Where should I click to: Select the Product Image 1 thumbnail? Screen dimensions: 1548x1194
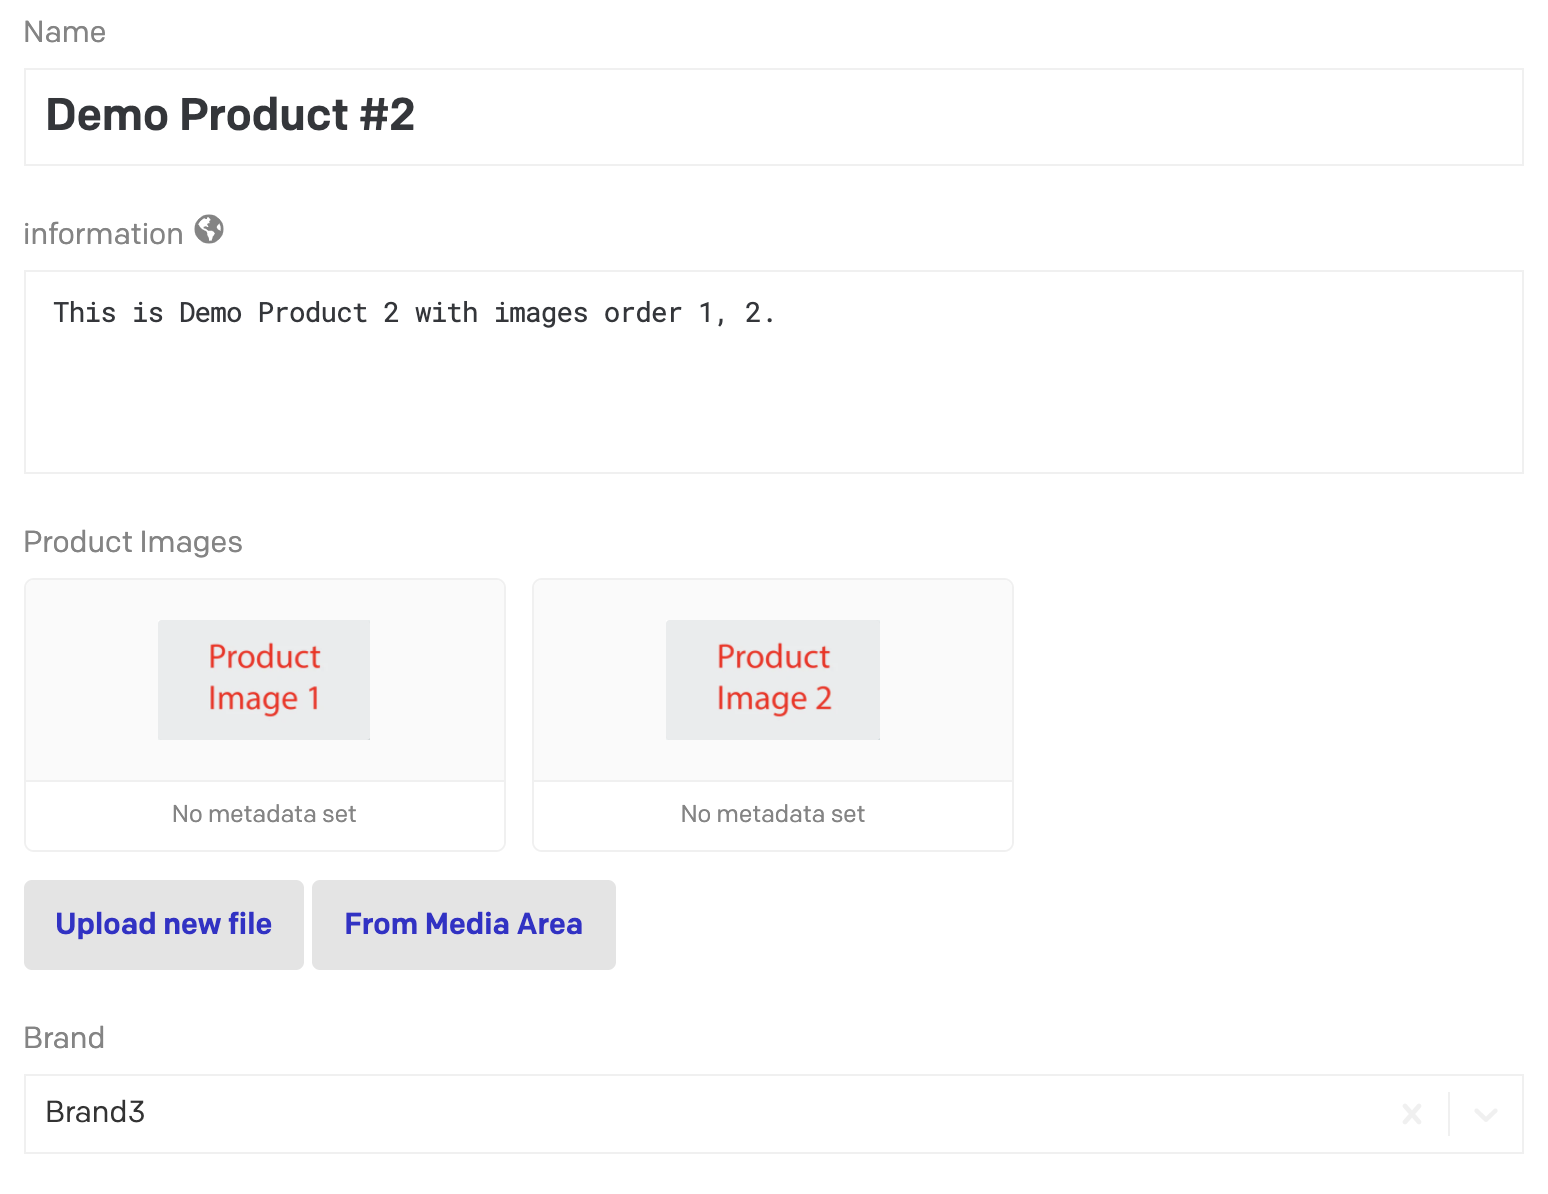click(x=264, y=679)
